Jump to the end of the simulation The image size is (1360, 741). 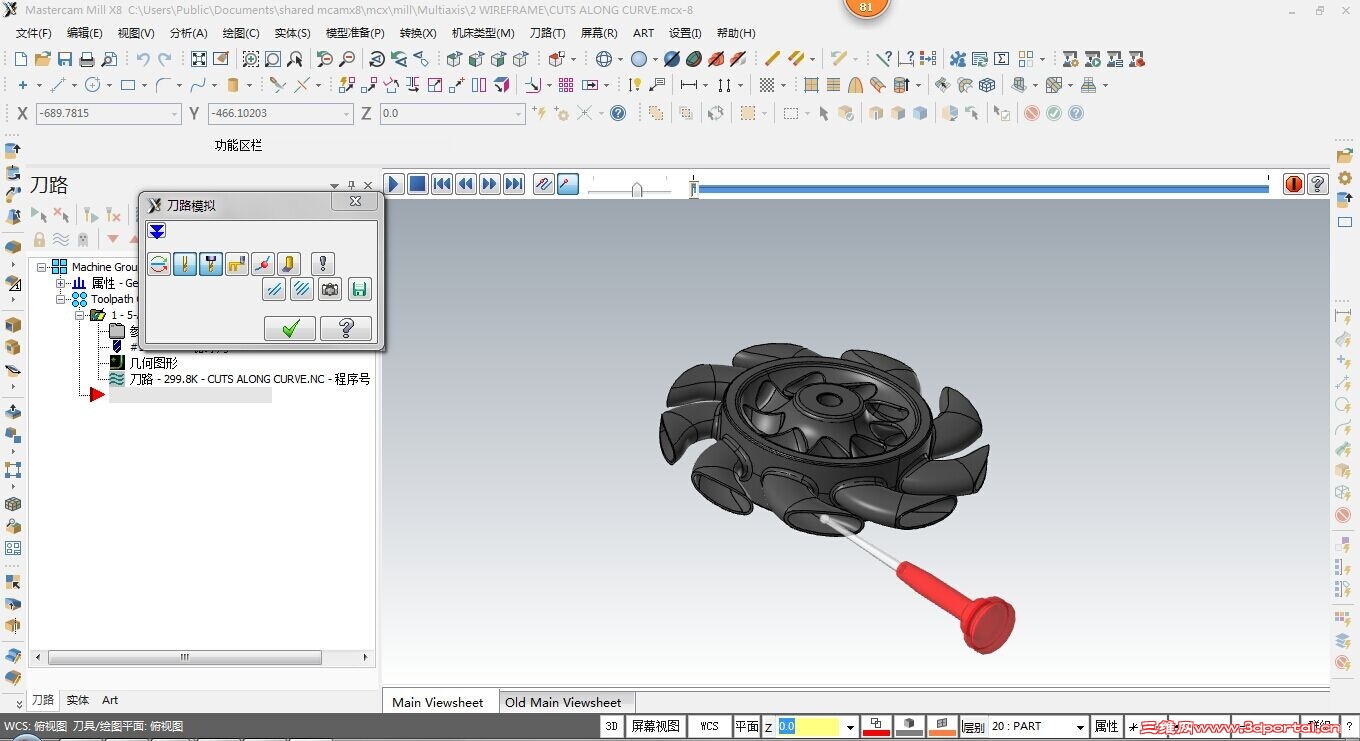[514, 184]
